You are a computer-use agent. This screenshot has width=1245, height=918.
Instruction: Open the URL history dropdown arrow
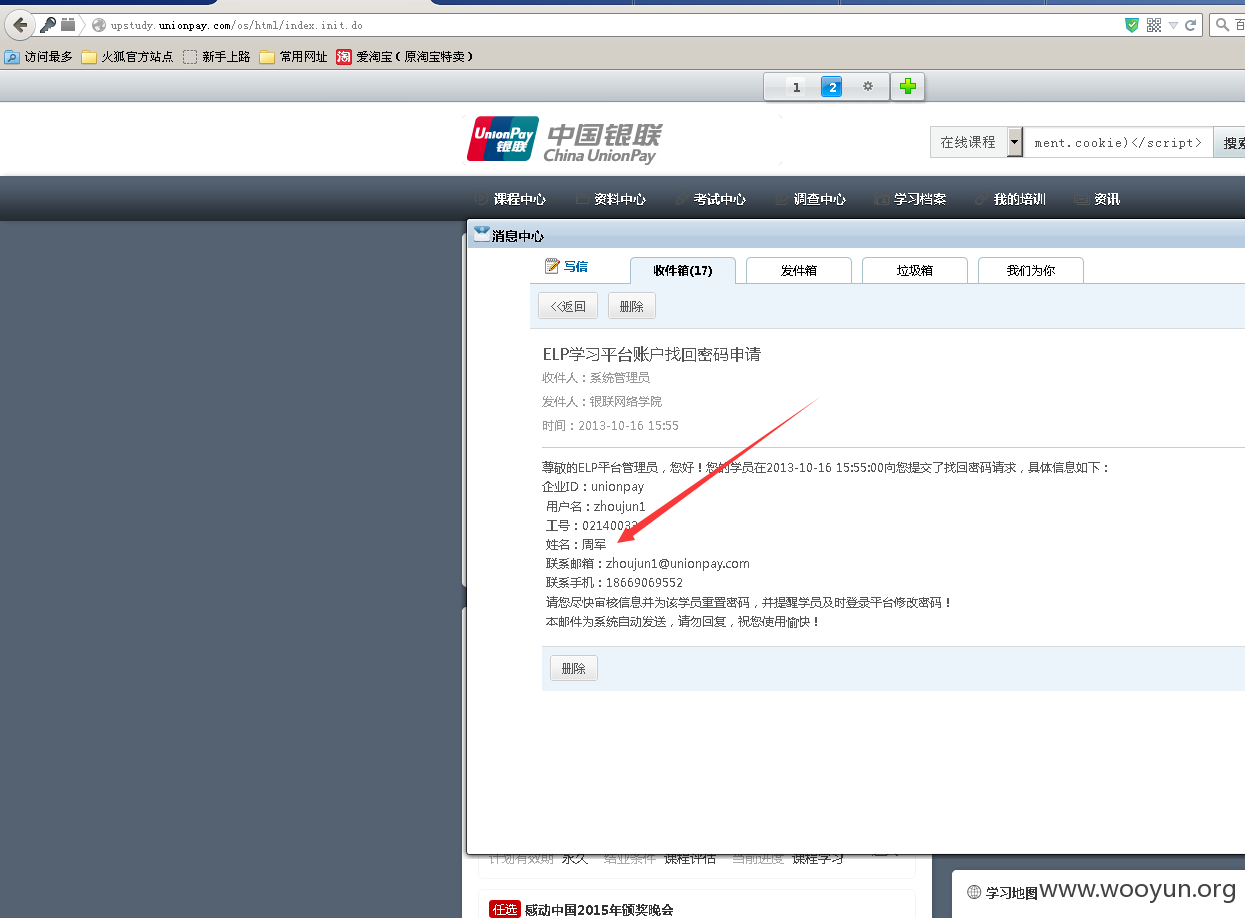click(1173, 25)
